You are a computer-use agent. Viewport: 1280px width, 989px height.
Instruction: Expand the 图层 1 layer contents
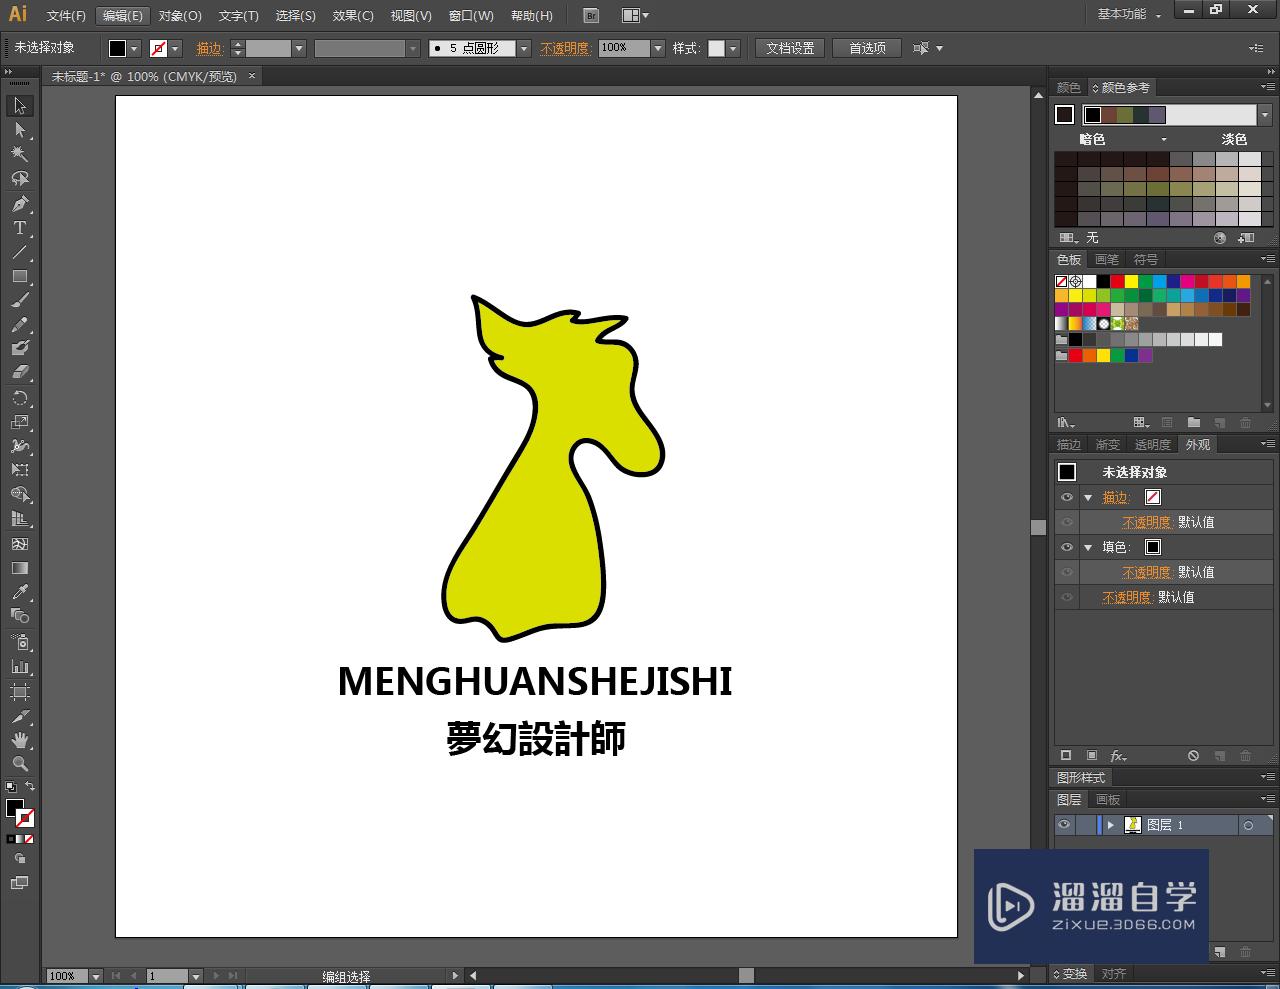(x=1110, y=825)
